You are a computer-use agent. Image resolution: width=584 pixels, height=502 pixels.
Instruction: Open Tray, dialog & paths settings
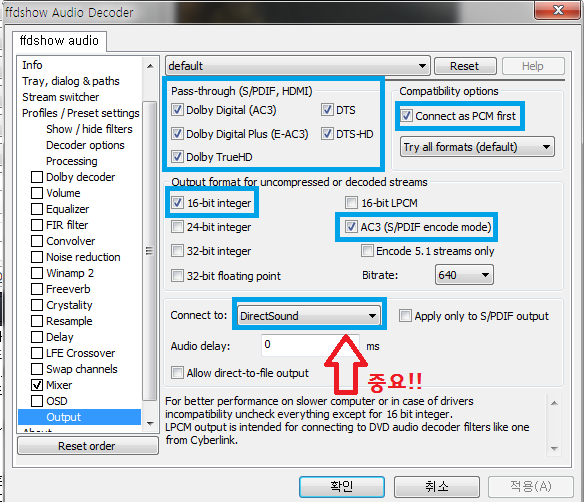(x=71, y=81)
